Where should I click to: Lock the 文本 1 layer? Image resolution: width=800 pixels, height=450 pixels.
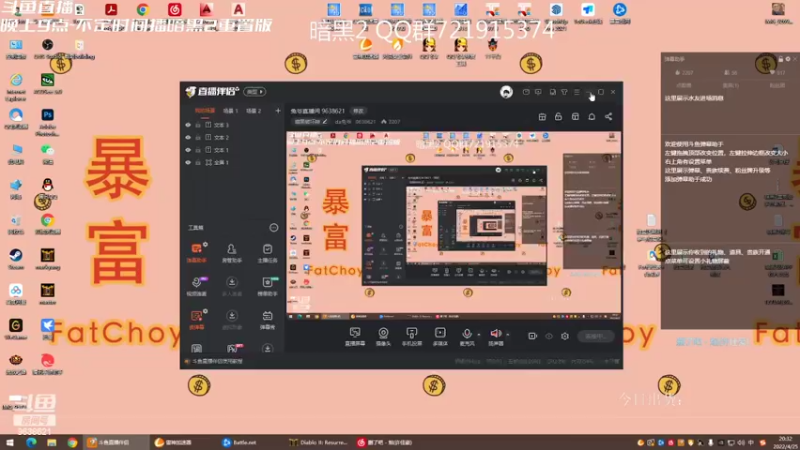coord(198,150)
